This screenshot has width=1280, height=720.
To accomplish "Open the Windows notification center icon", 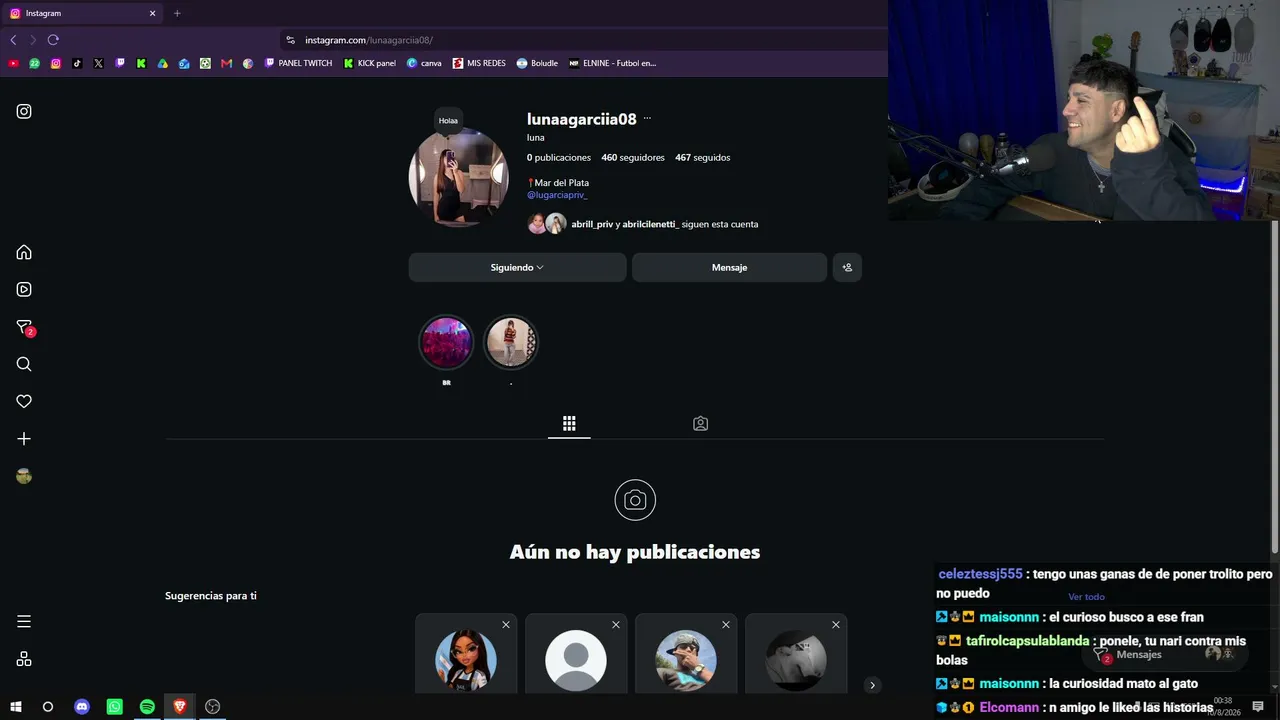I will [1258, 707].
